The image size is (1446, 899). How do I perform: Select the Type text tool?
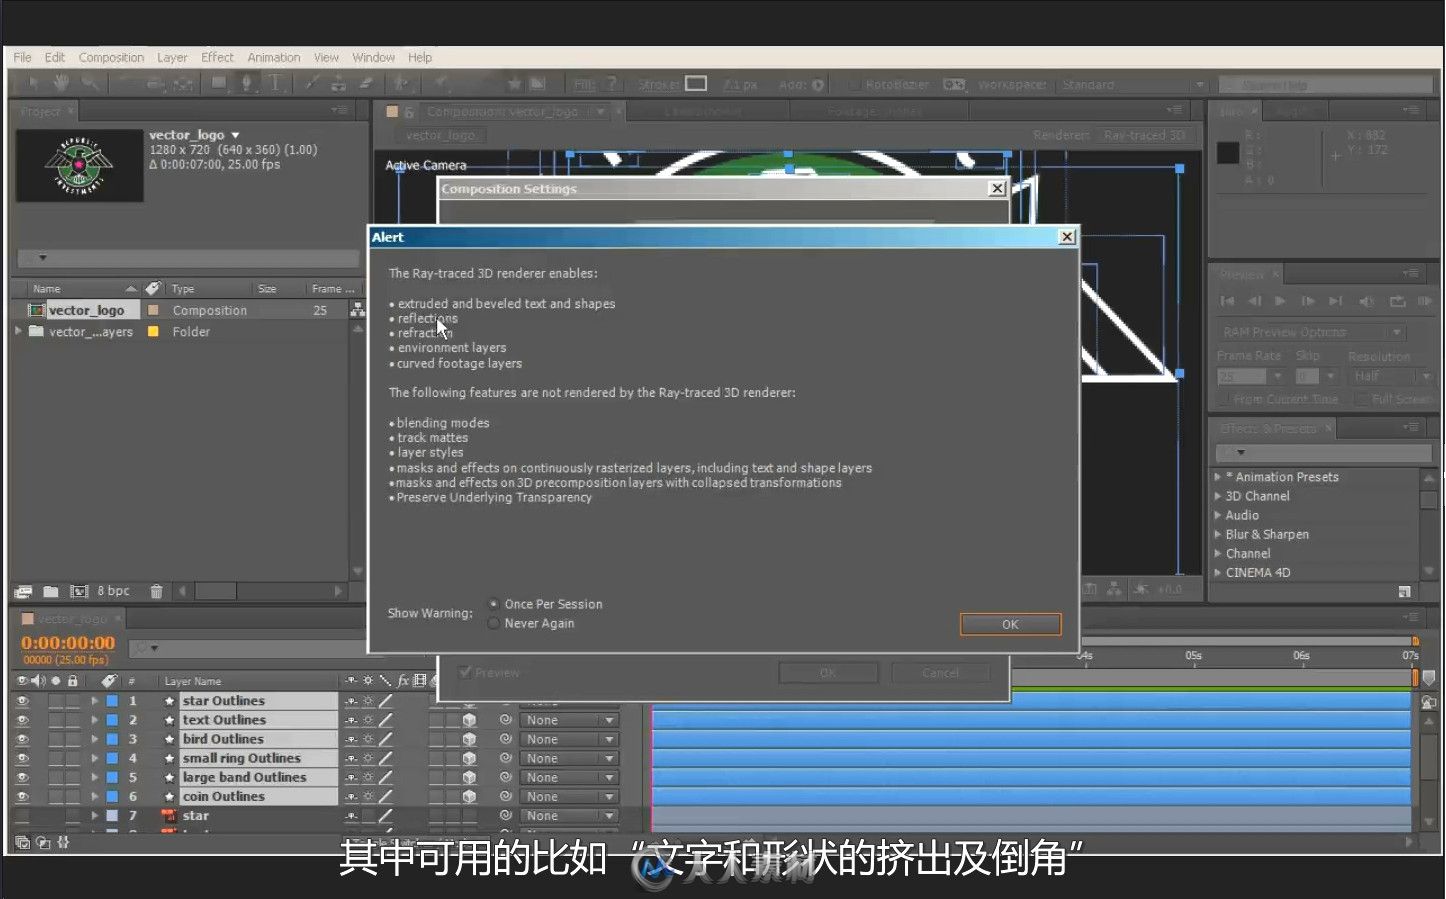coord(274,83)
